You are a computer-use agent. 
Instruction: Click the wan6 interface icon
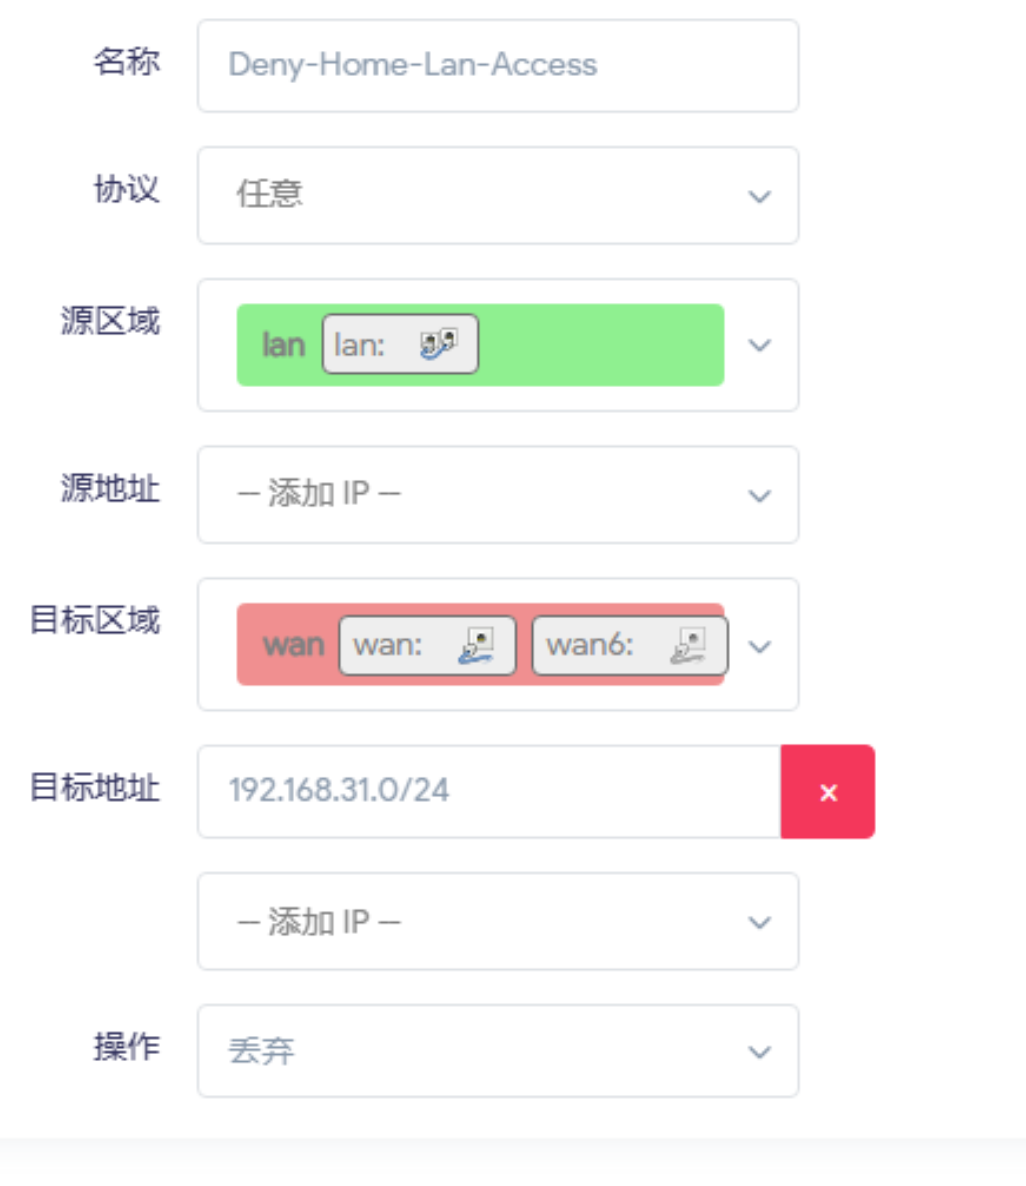(689, 645)
